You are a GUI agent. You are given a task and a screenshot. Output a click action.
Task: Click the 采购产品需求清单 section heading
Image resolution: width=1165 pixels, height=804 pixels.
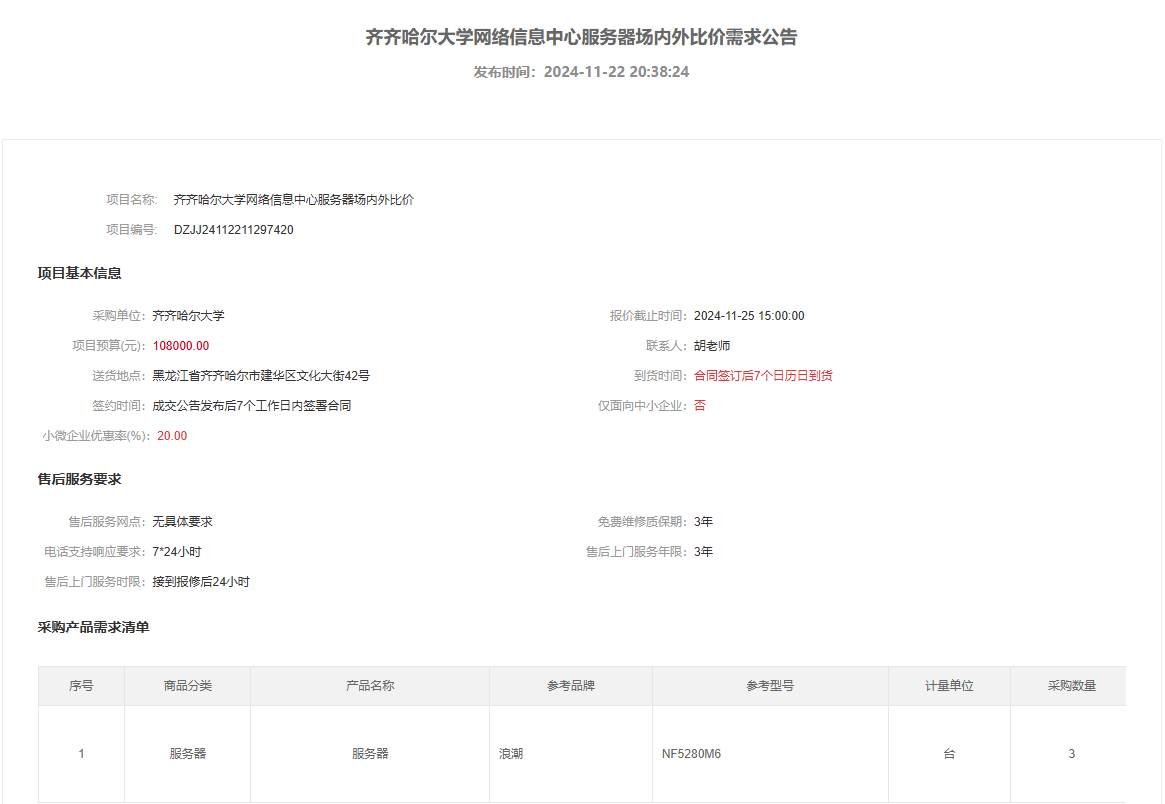(94, 628)
